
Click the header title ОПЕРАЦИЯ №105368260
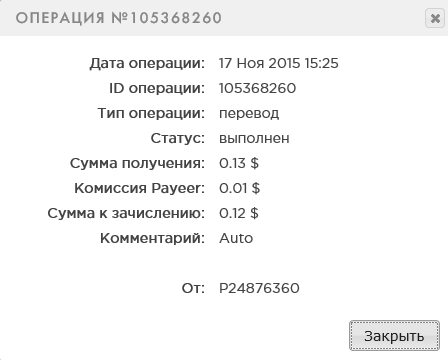[x=119, y=18]
